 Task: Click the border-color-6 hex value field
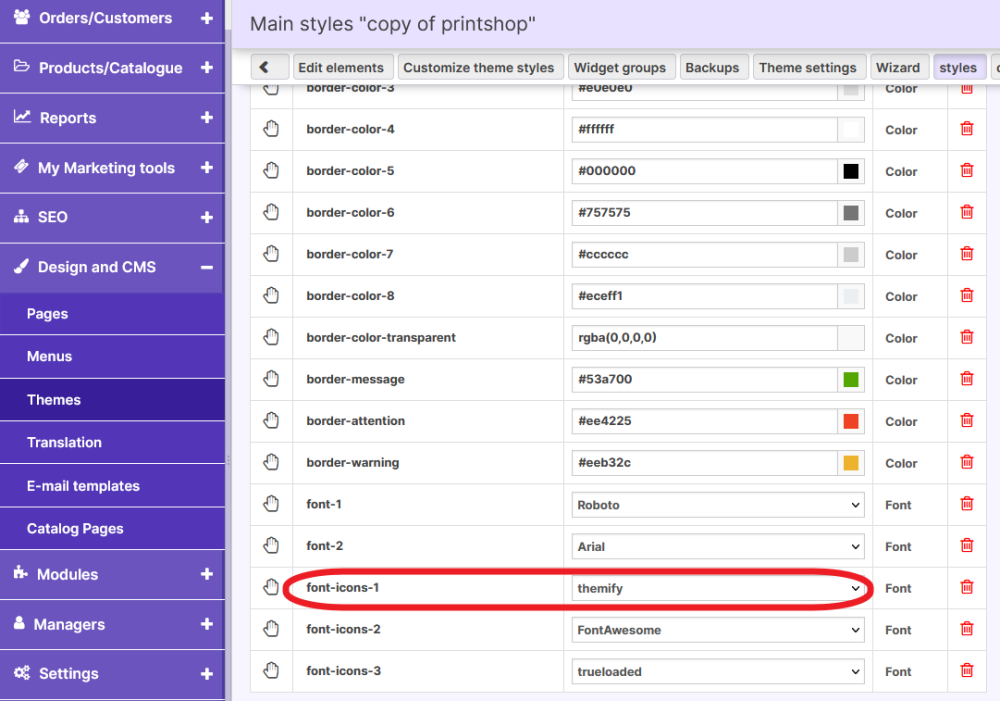(705, 213)
